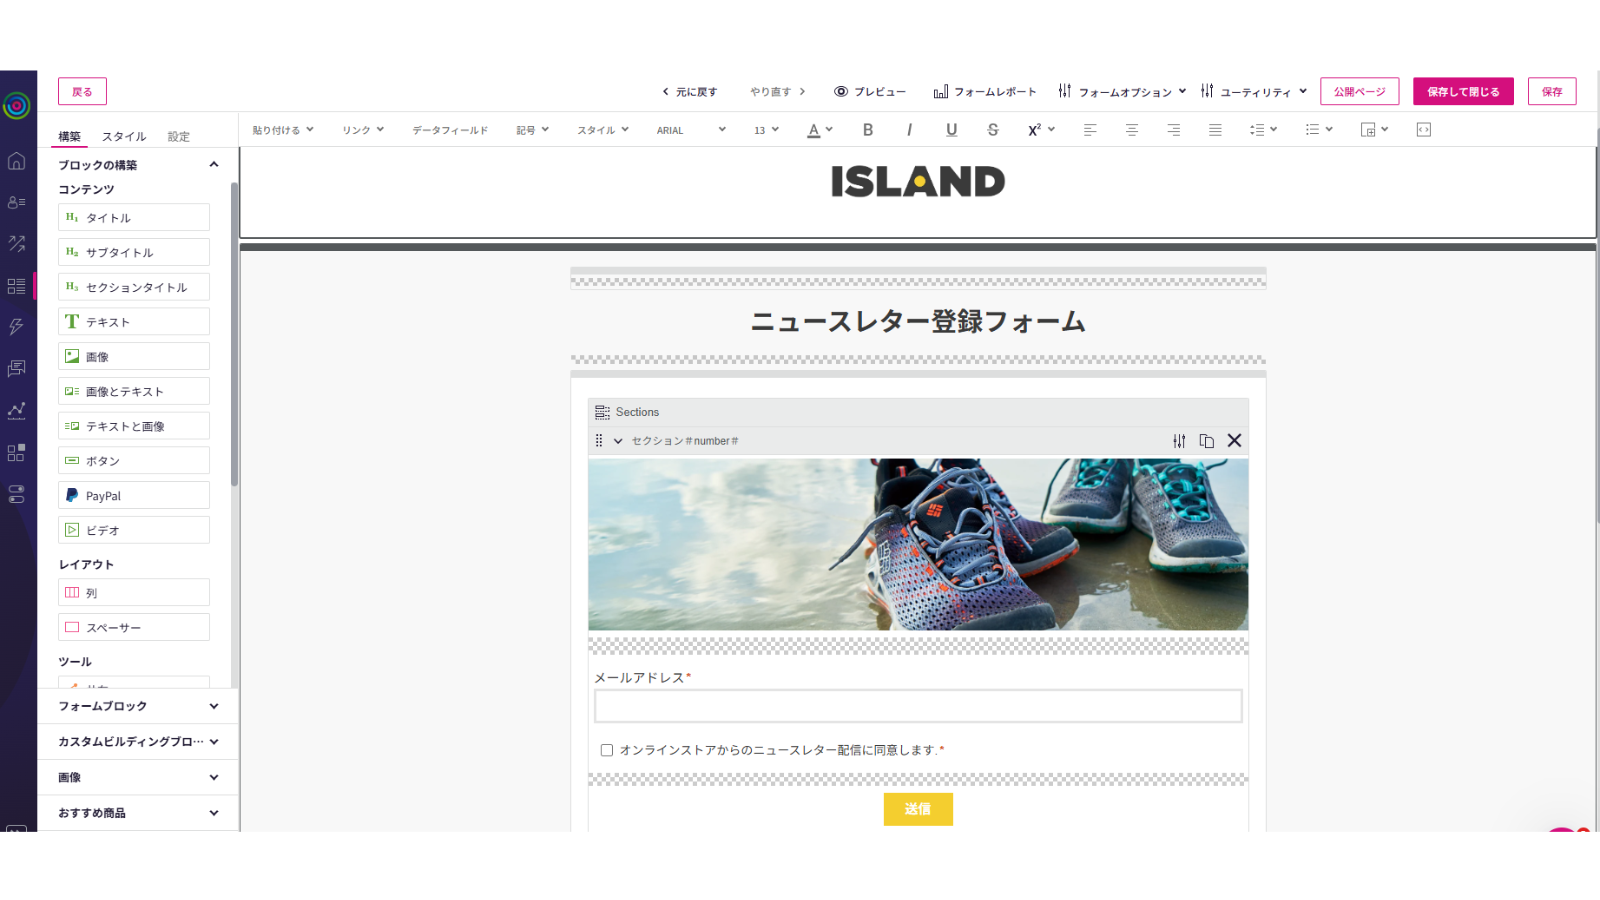Apply strikethrough formatting

993,130
